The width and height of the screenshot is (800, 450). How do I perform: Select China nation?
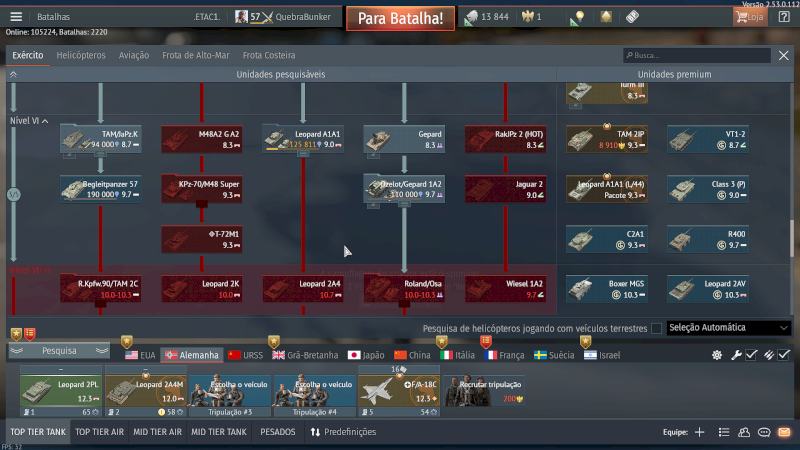click(x=412, y=355)
